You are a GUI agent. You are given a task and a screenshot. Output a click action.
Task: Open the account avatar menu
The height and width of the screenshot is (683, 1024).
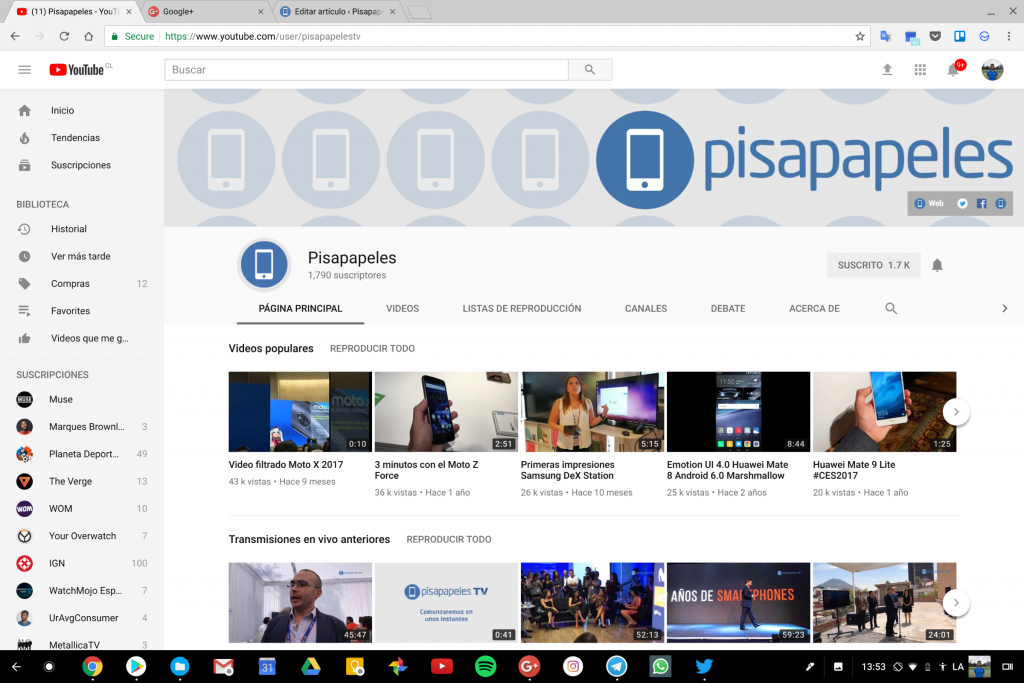click(992, 69)
